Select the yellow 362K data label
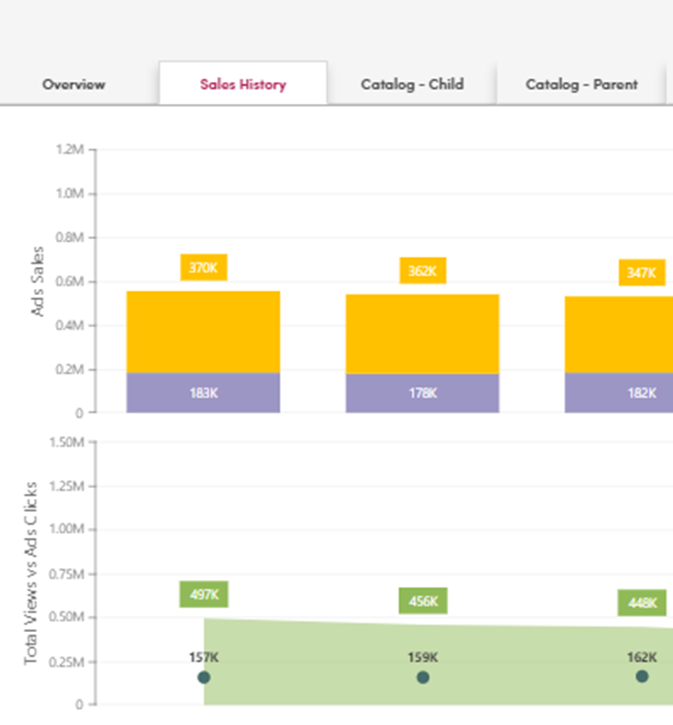This screenshot has height=725, width=673. pyautogui.click(x=422, y=271)
